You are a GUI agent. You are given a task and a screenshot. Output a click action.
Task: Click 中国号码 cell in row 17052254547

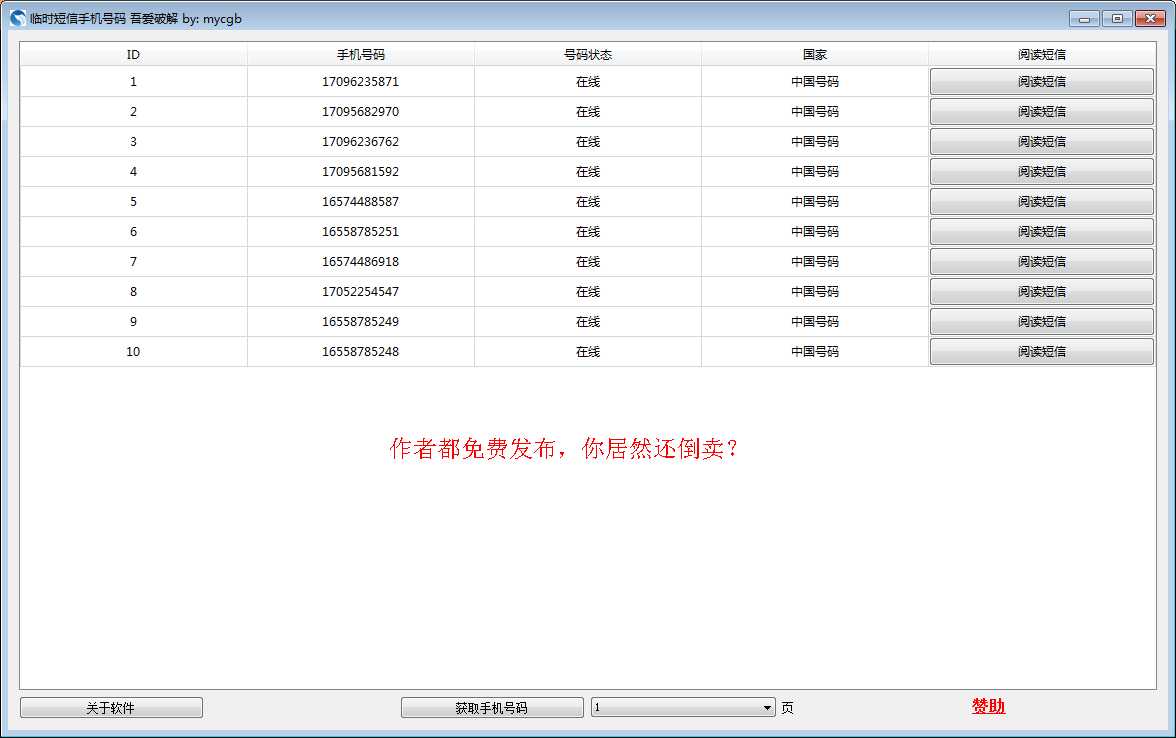coord(815,292)
